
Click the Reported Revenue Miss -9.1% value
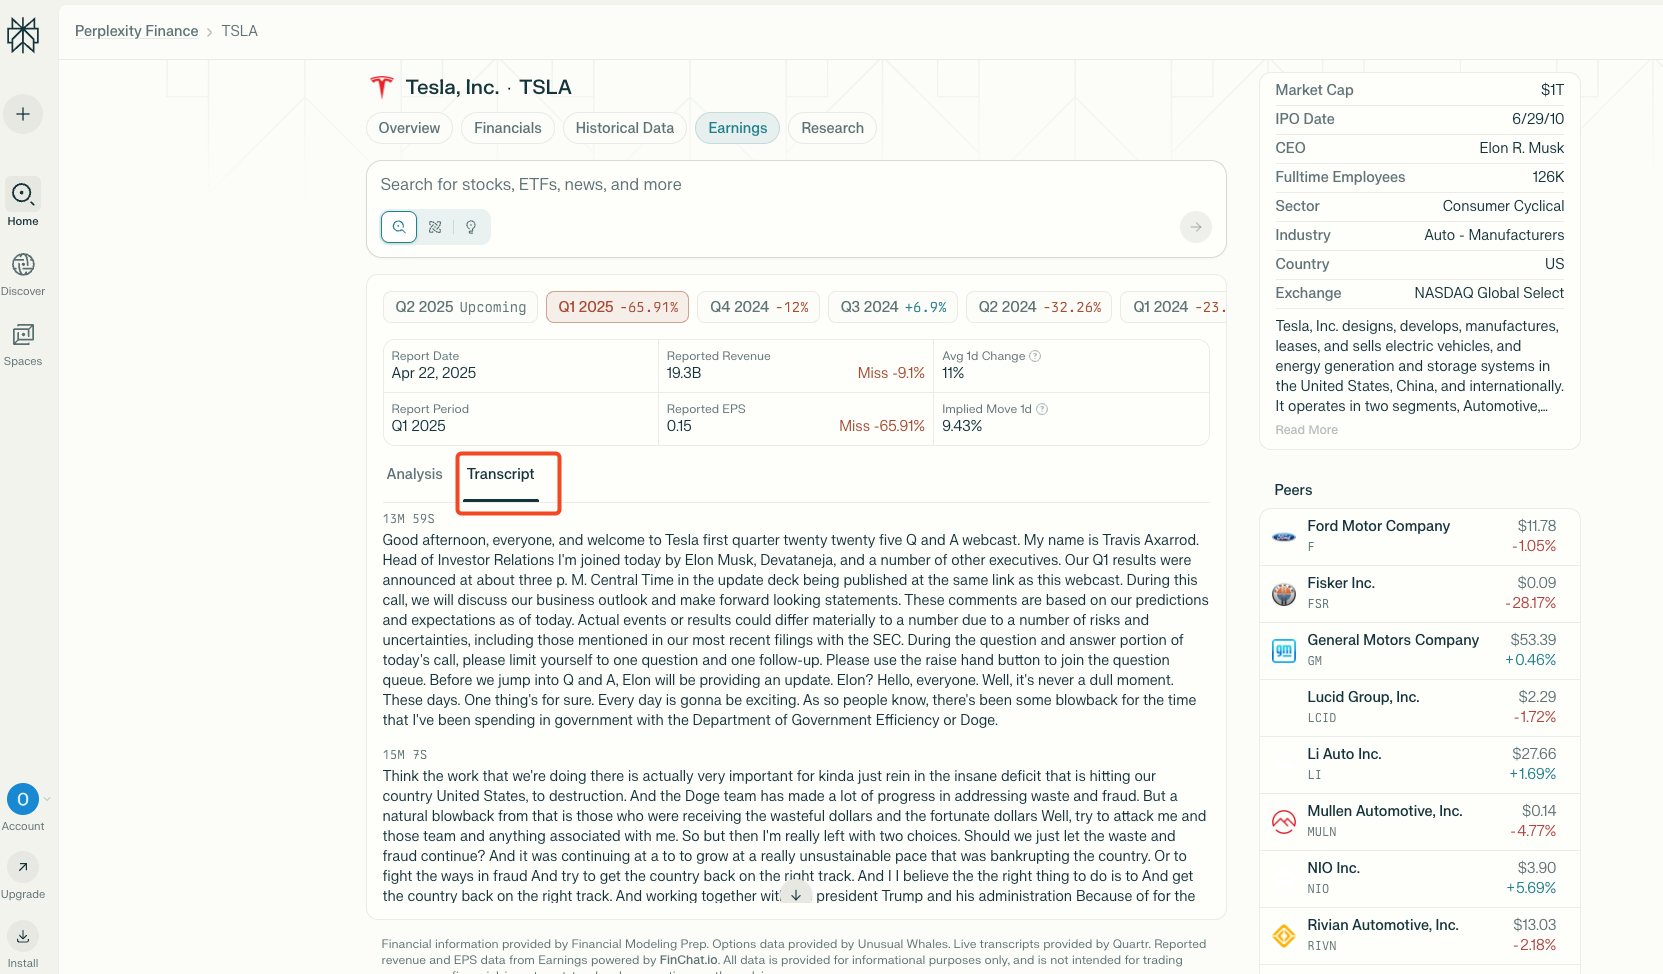pyautogui.click(x=891, y=373)
